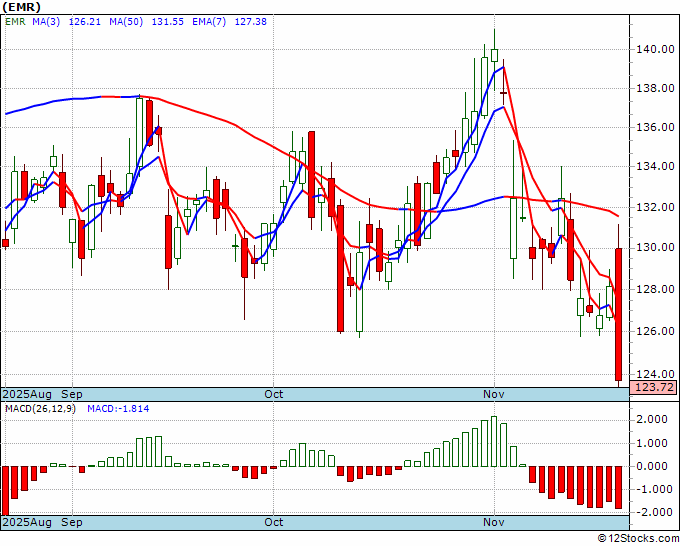This screenshot has width=680, height=546.
Task: Click the 126.21 MA(3) value
Action: pos(85,22)
